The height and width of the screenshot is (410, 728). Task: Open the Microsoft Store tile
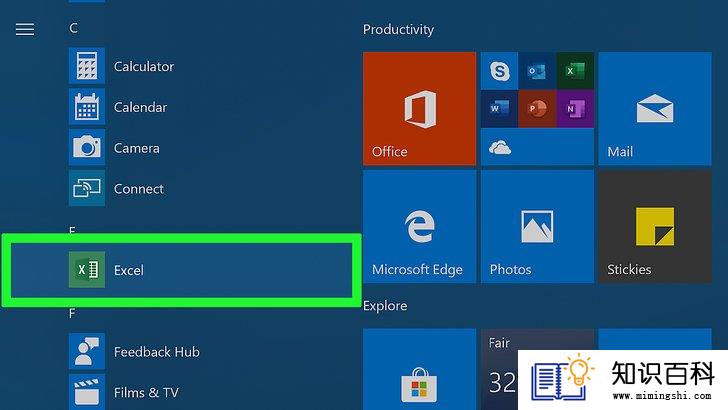click(419, 370)
